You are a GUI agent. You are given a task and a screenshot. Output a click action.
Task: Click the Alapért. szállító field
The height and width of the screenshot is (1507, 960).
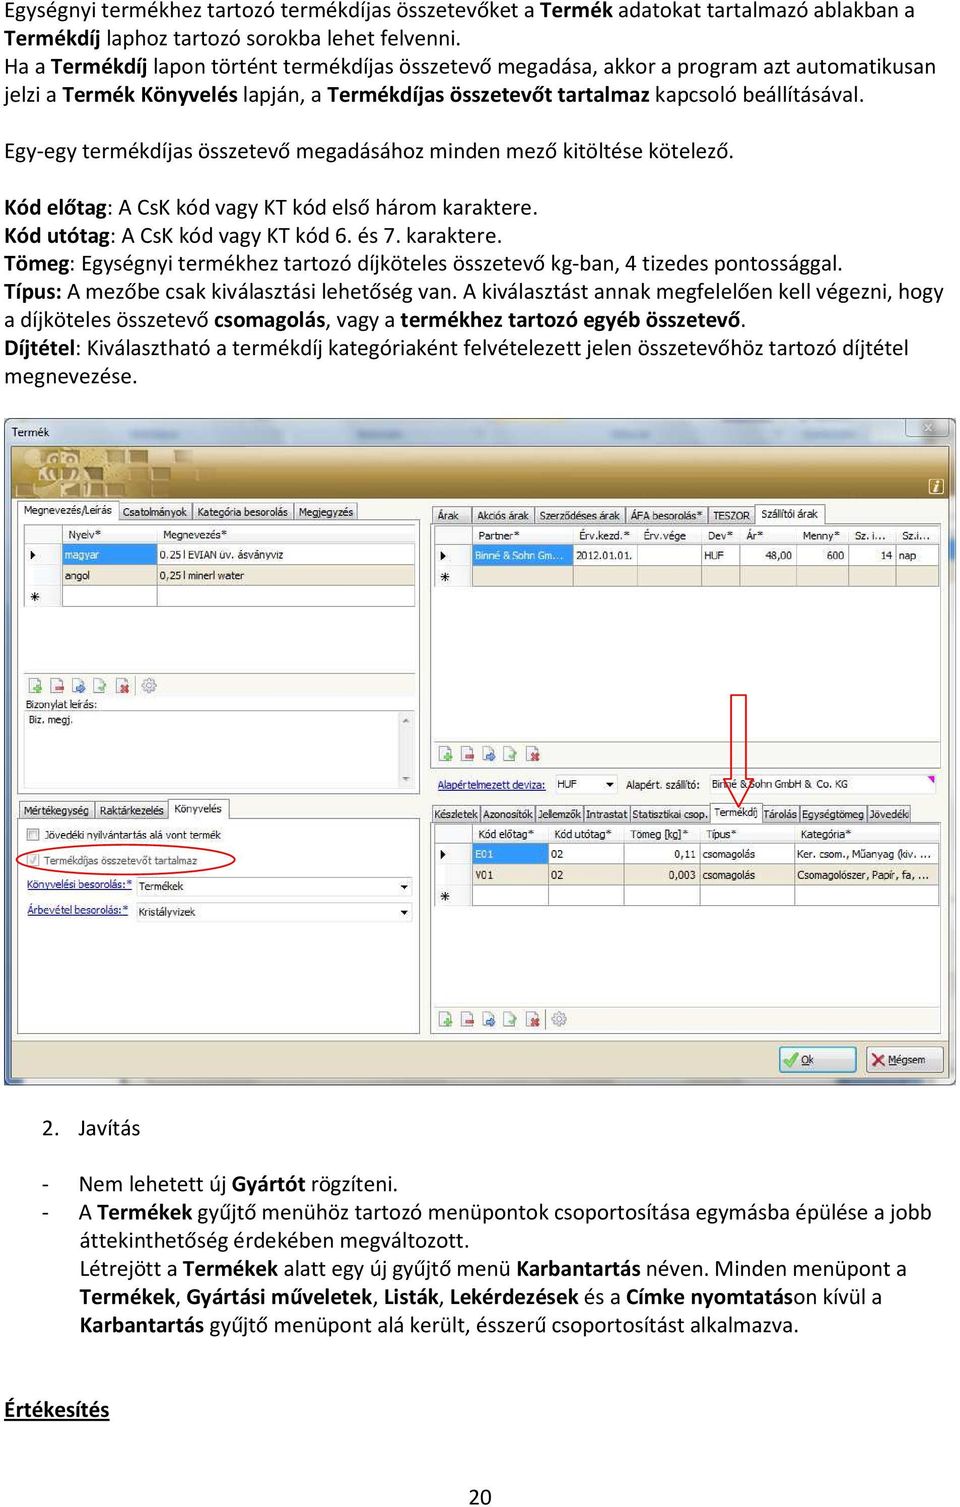point(822,784)
